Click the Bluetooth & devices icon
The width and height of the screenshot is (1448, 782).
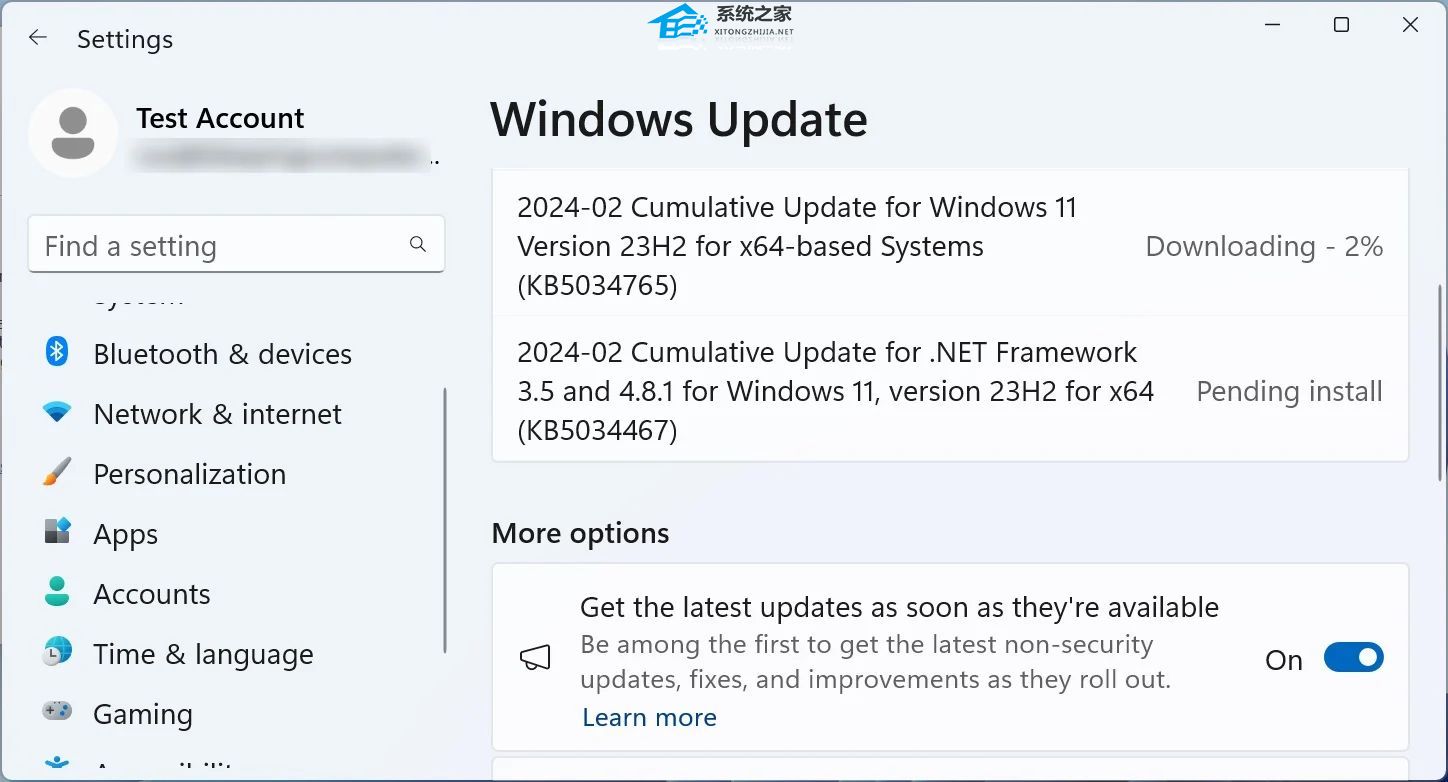coord(57,352)
